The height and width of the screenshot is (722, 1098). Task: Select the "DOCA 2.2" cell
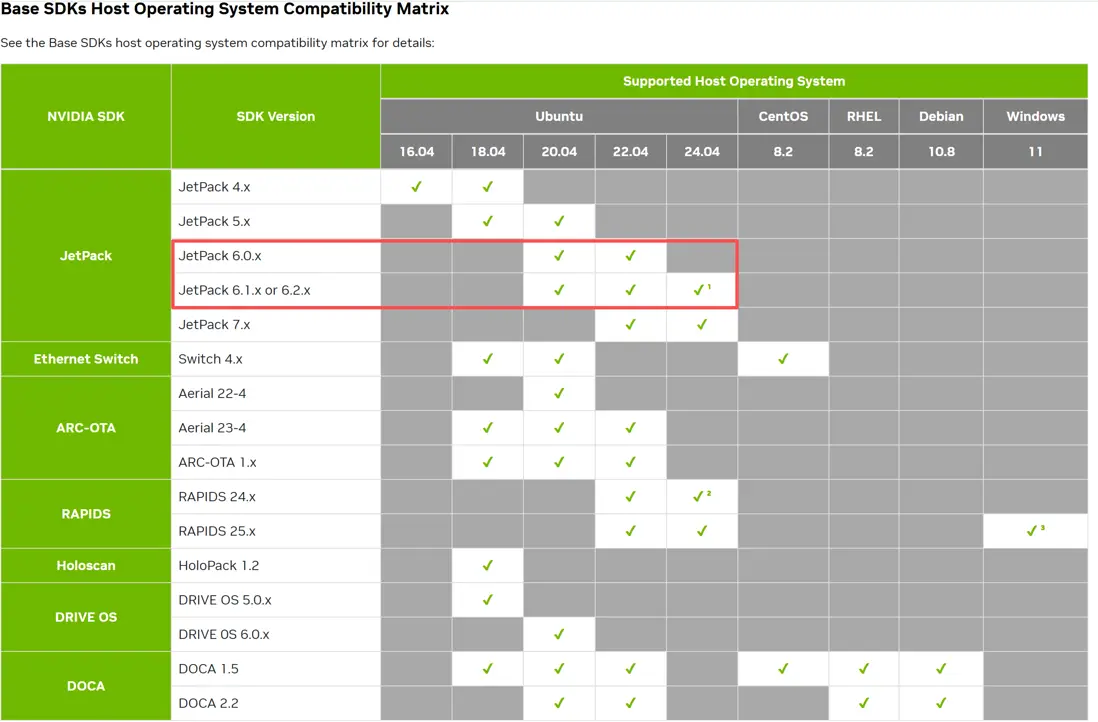point(276,703)
